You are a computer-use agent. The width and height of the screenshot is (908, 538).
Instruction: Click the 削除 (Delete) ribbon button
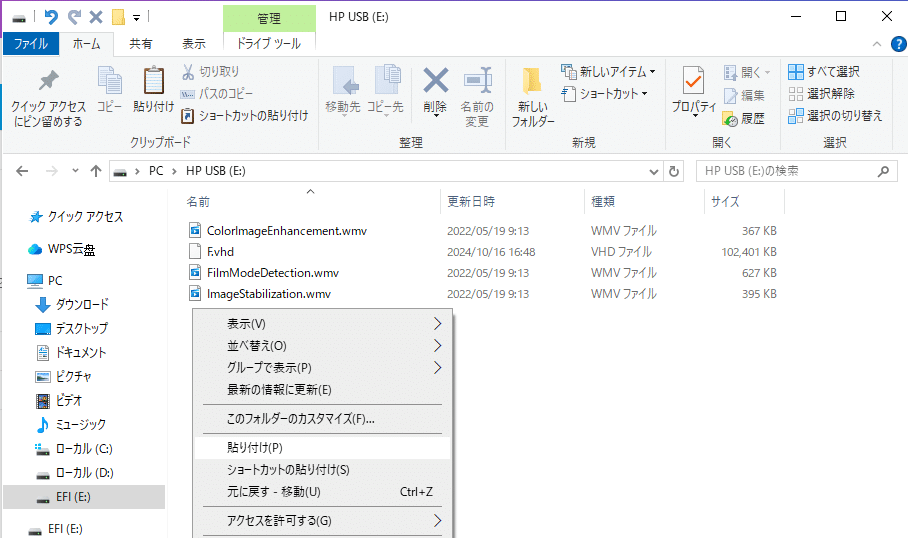pyautogui.click(x=435, y=92)
